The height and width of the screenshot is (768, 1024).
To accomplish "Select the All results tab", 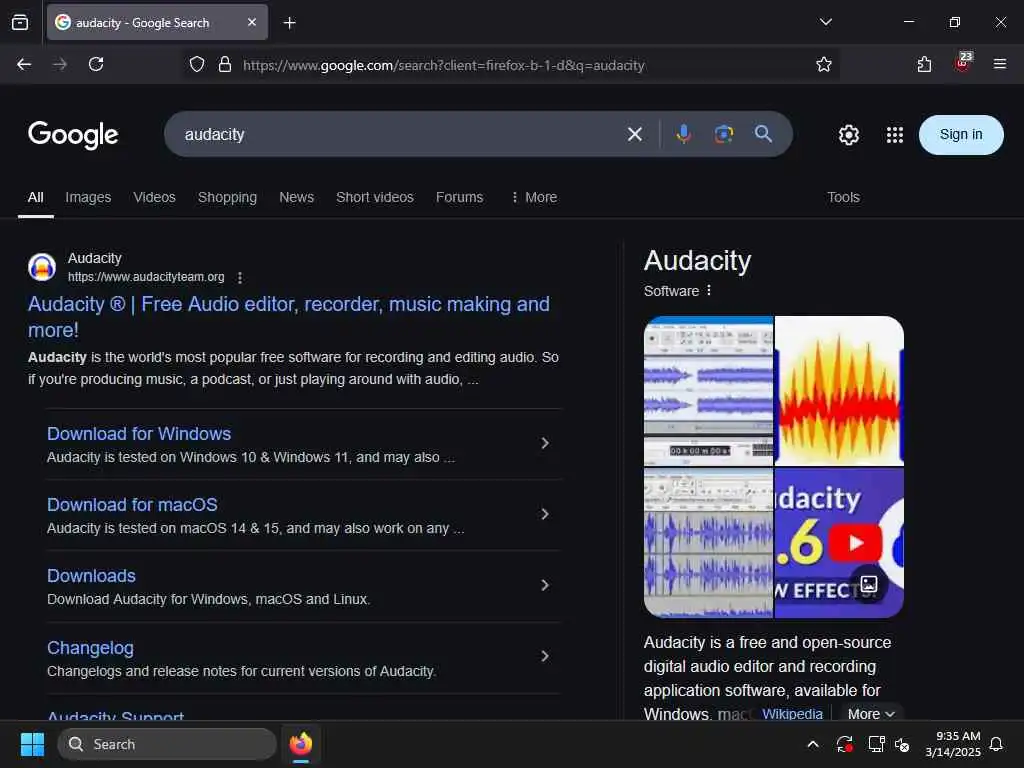I will point(35,197).
